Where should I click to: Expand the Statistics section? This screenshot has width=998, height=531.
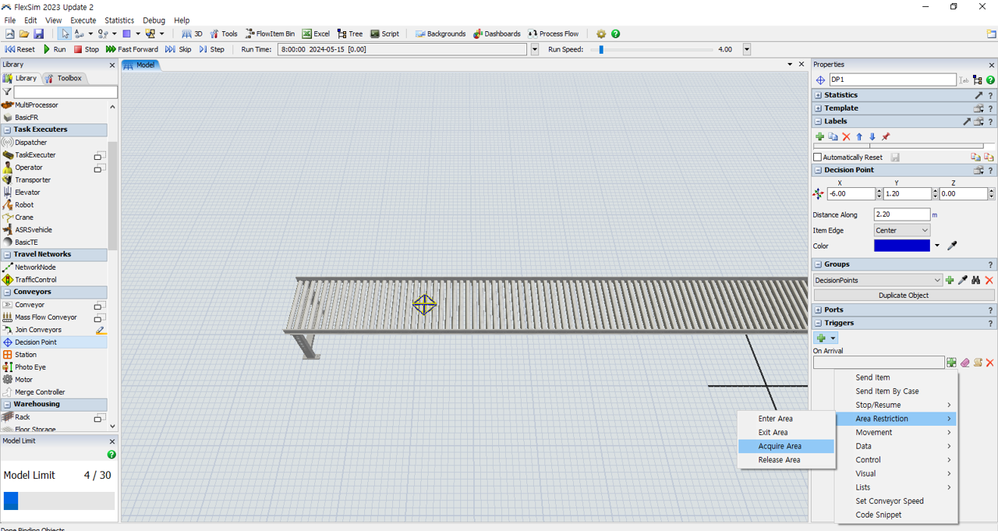(819, 95)
